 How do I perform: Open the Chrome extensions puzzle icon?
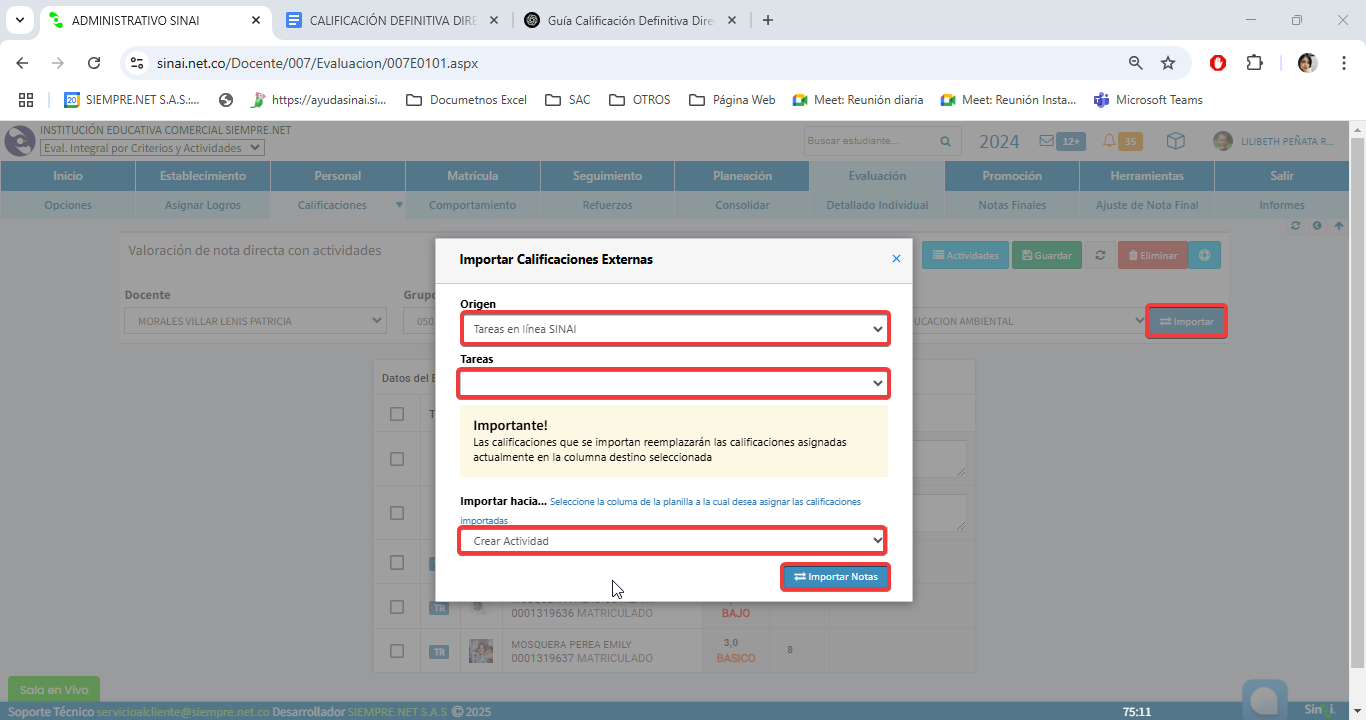click(x=1254, y=63)
